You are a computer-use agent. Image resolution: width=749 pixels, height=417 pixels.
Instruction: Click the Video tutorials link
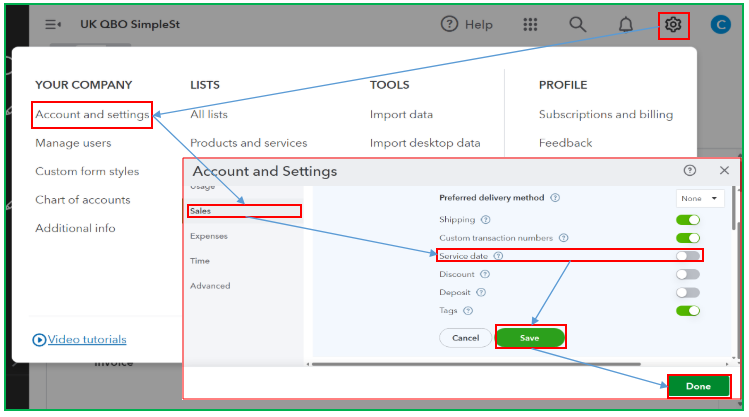(87, 340)
